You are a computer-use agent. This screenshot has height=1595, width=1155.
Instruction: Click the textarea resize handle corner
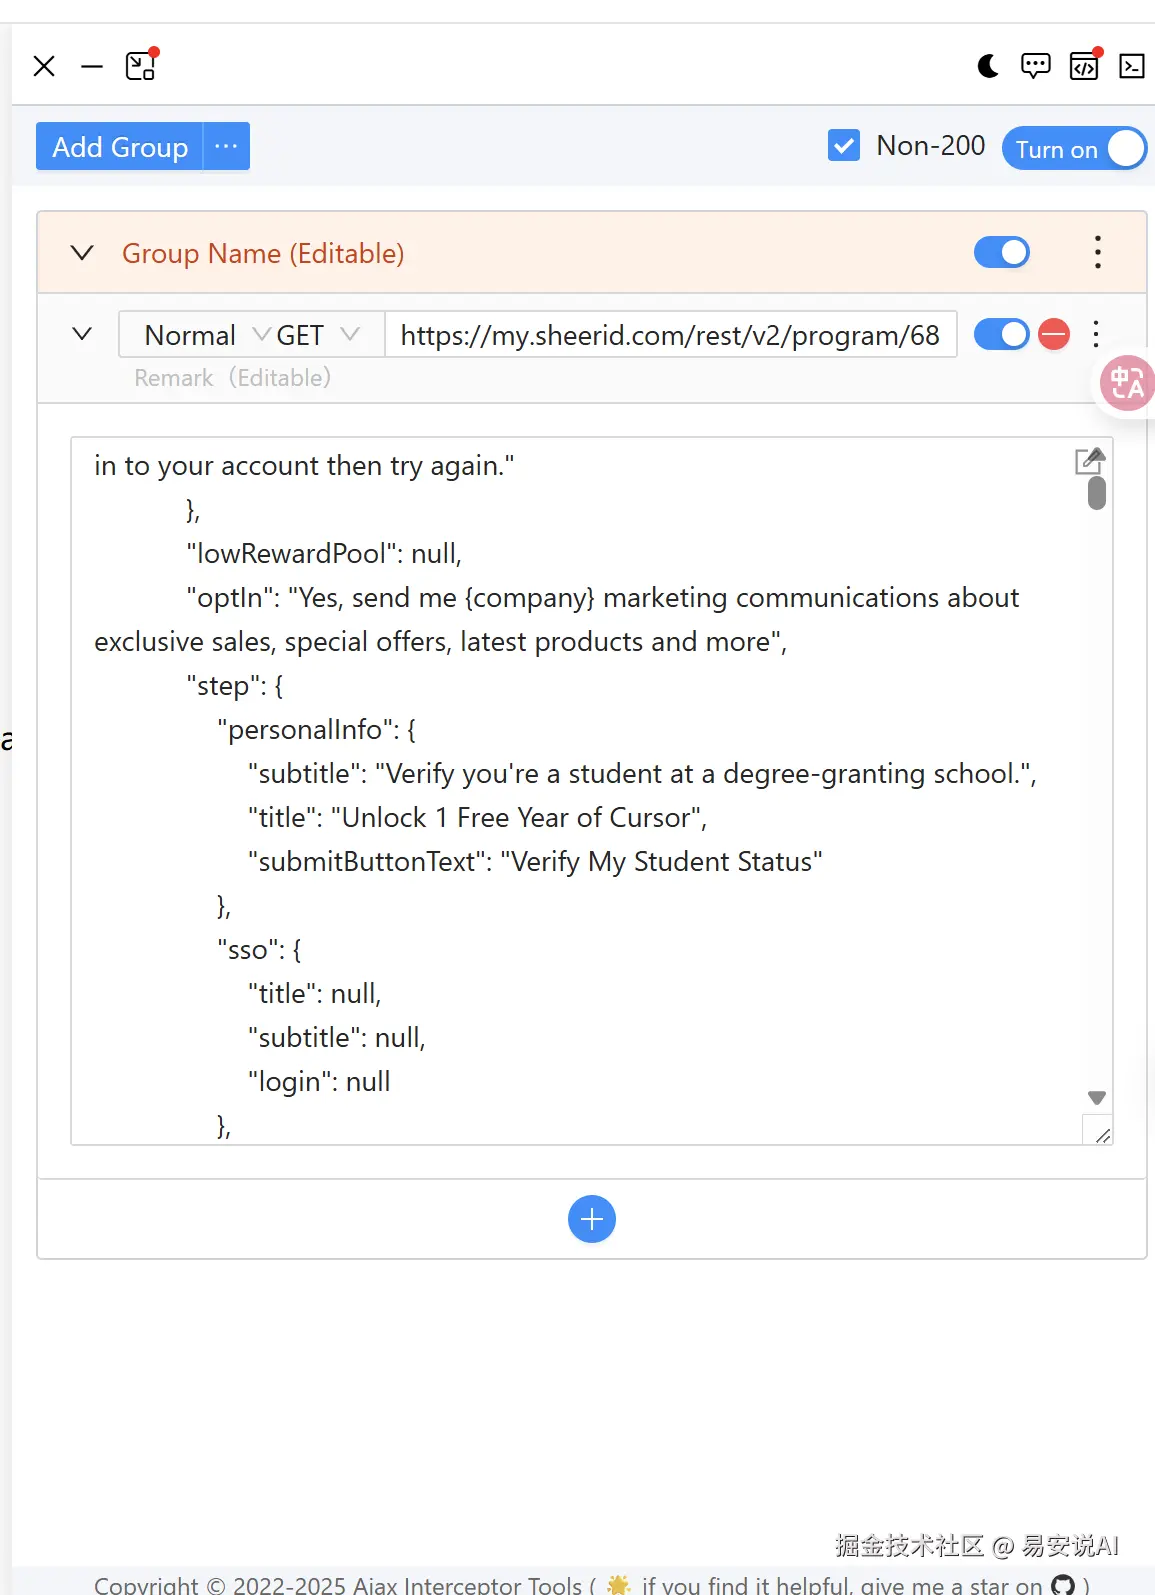click(x=1102, y=1136)
